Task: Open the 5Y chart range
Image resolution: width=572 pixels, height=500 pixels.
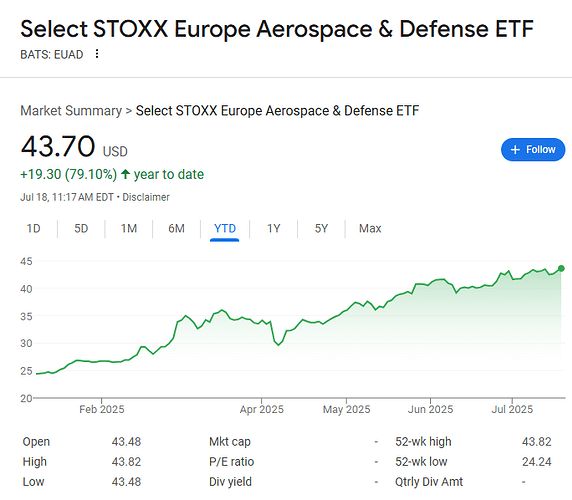Action: (321, 229)
